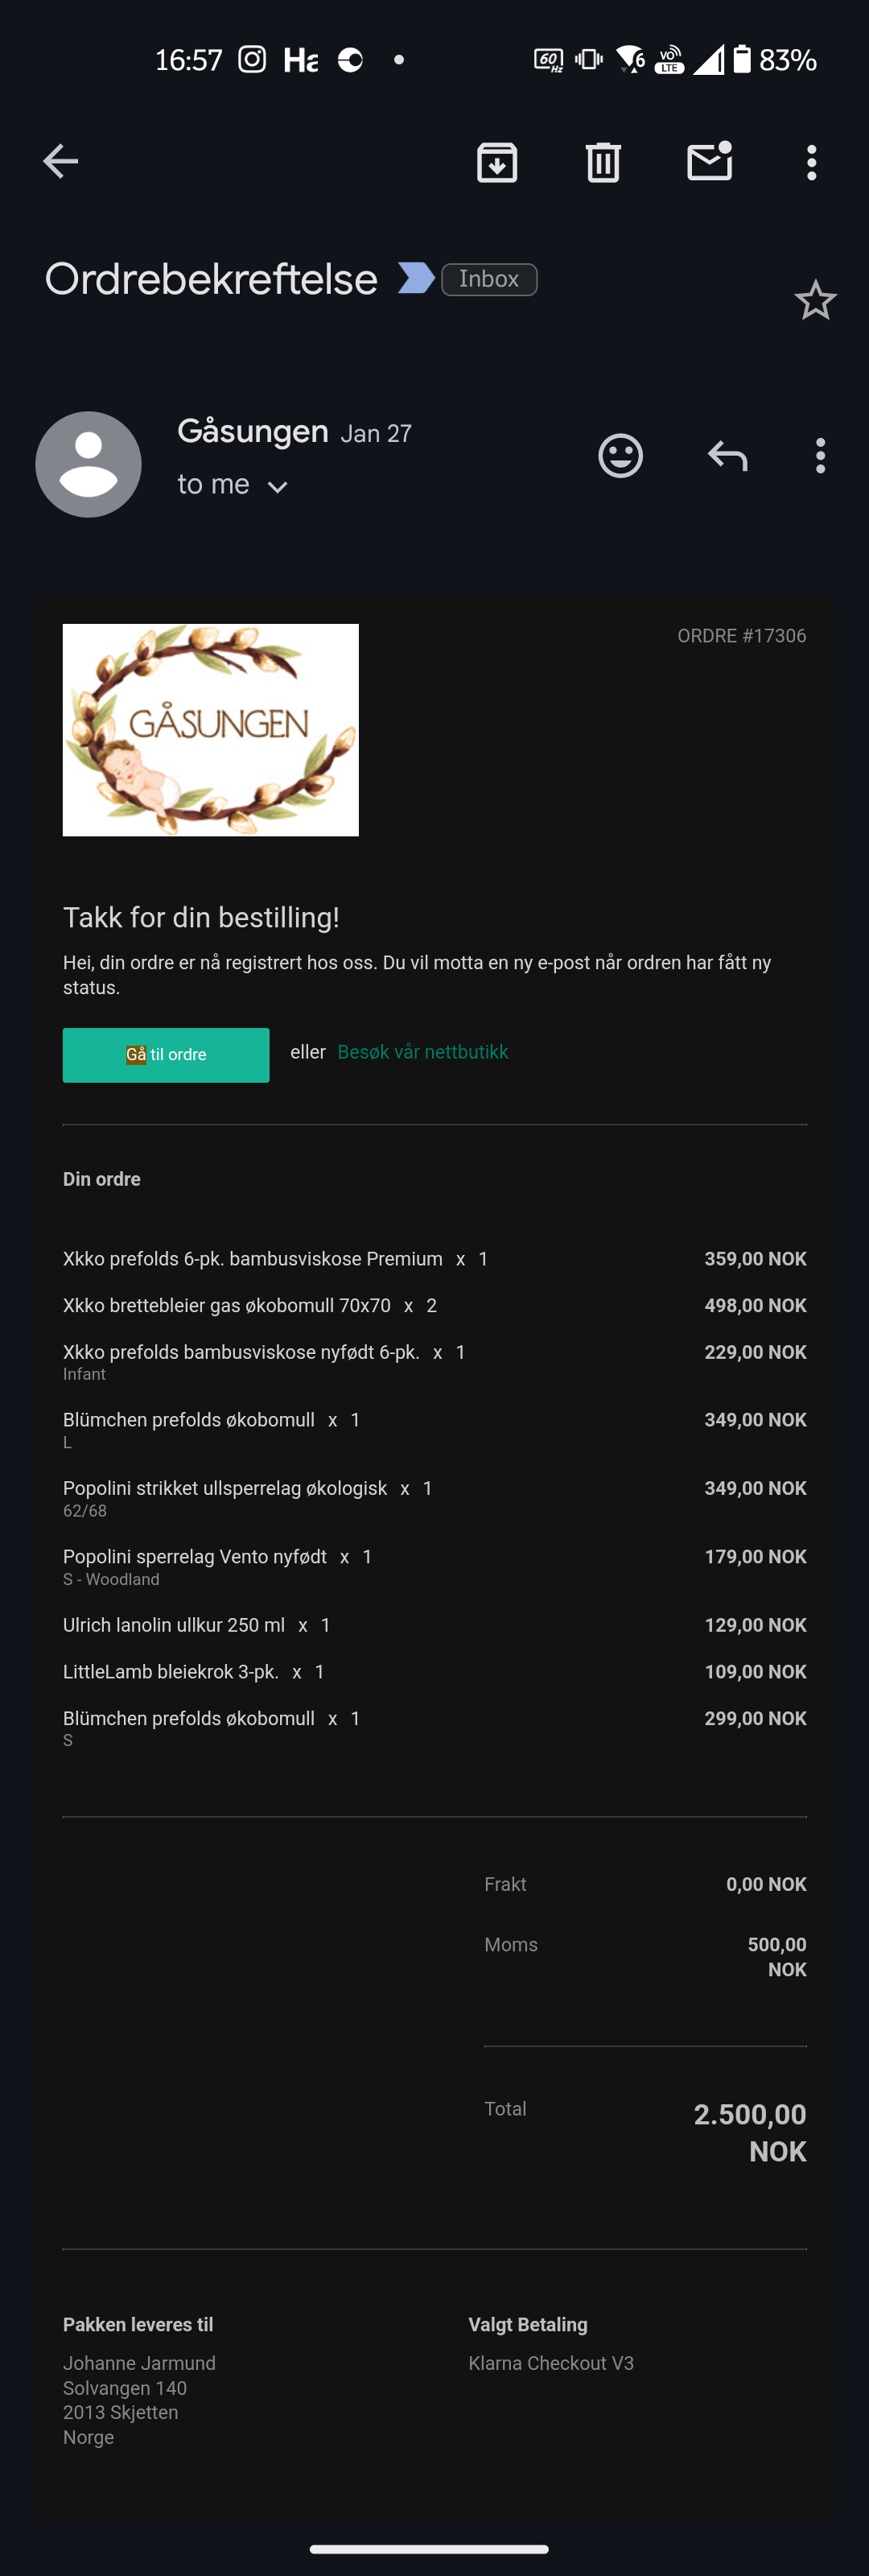Reply to the Gåsungen message

pos(728,456)
